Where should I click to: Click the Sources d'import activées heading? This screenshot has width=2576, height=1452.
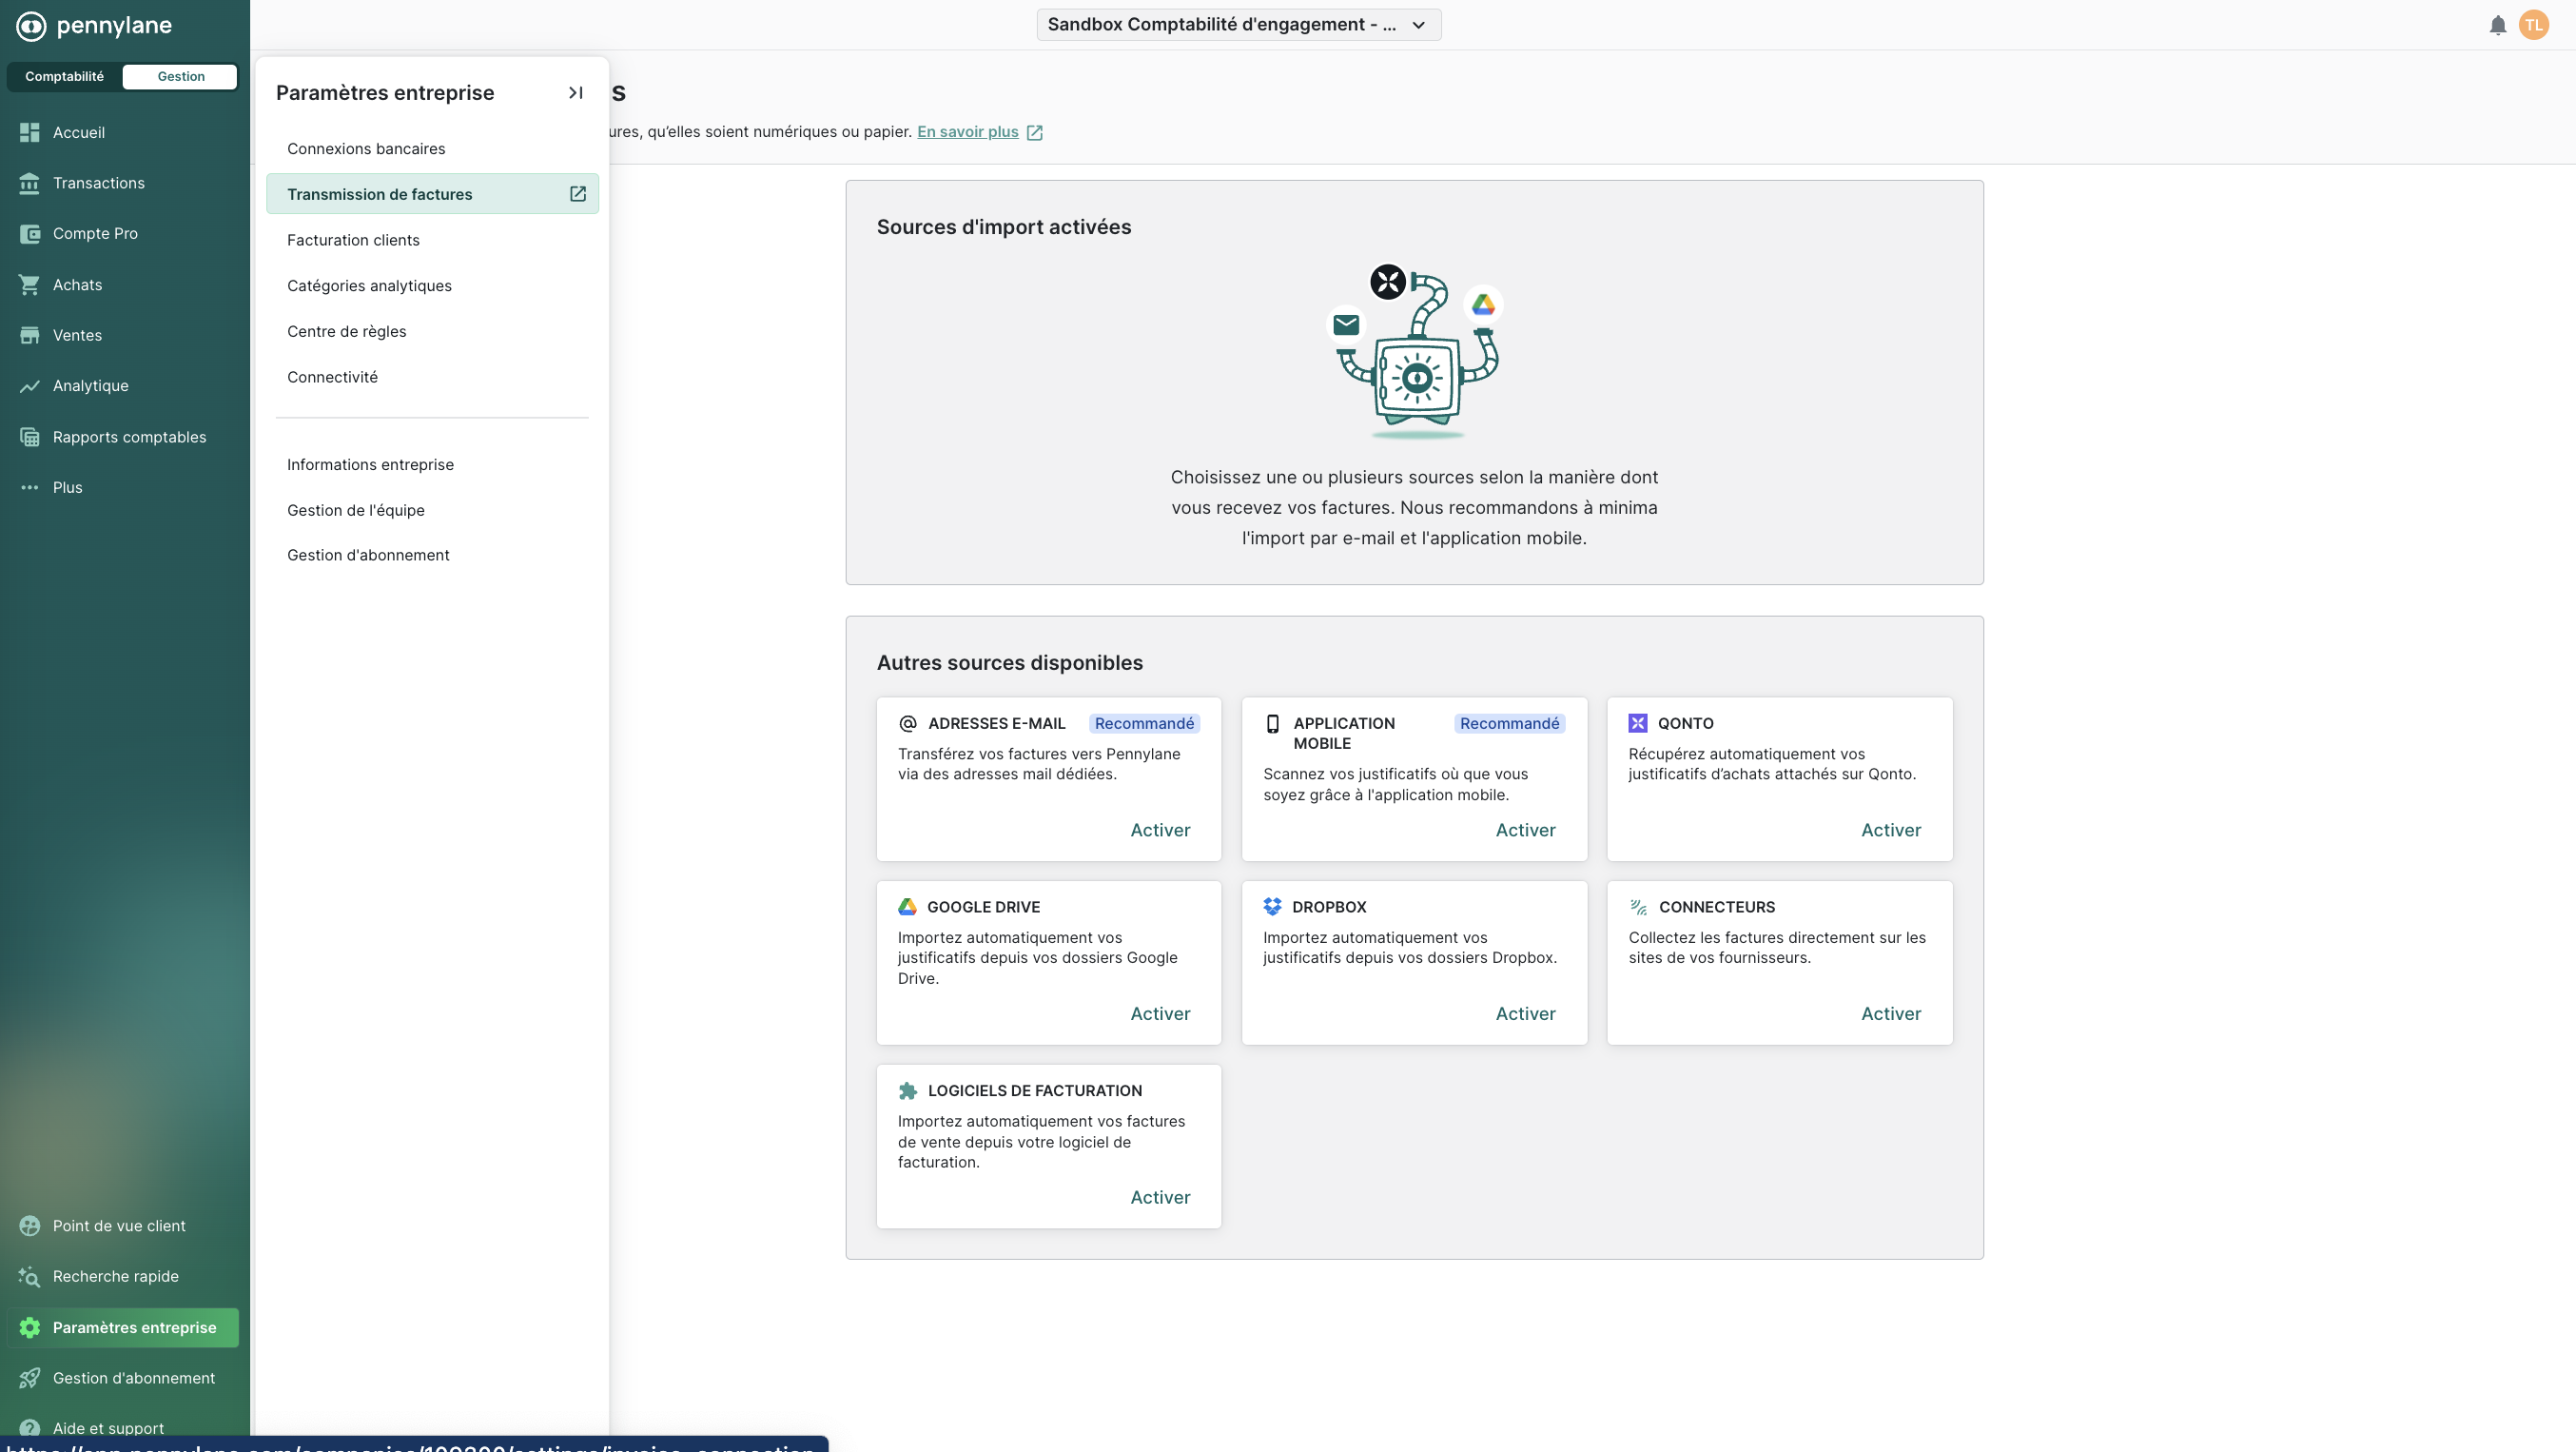coord(1004,227)
